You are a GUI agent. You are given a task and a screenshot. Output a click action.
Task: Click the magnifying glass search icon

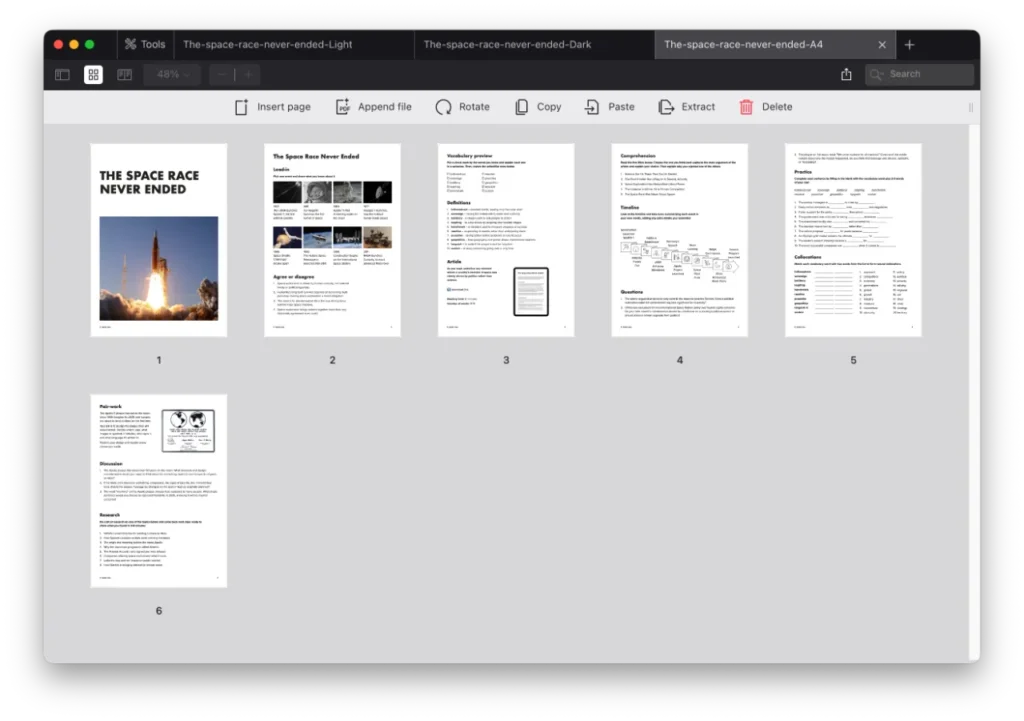point(874,73)
